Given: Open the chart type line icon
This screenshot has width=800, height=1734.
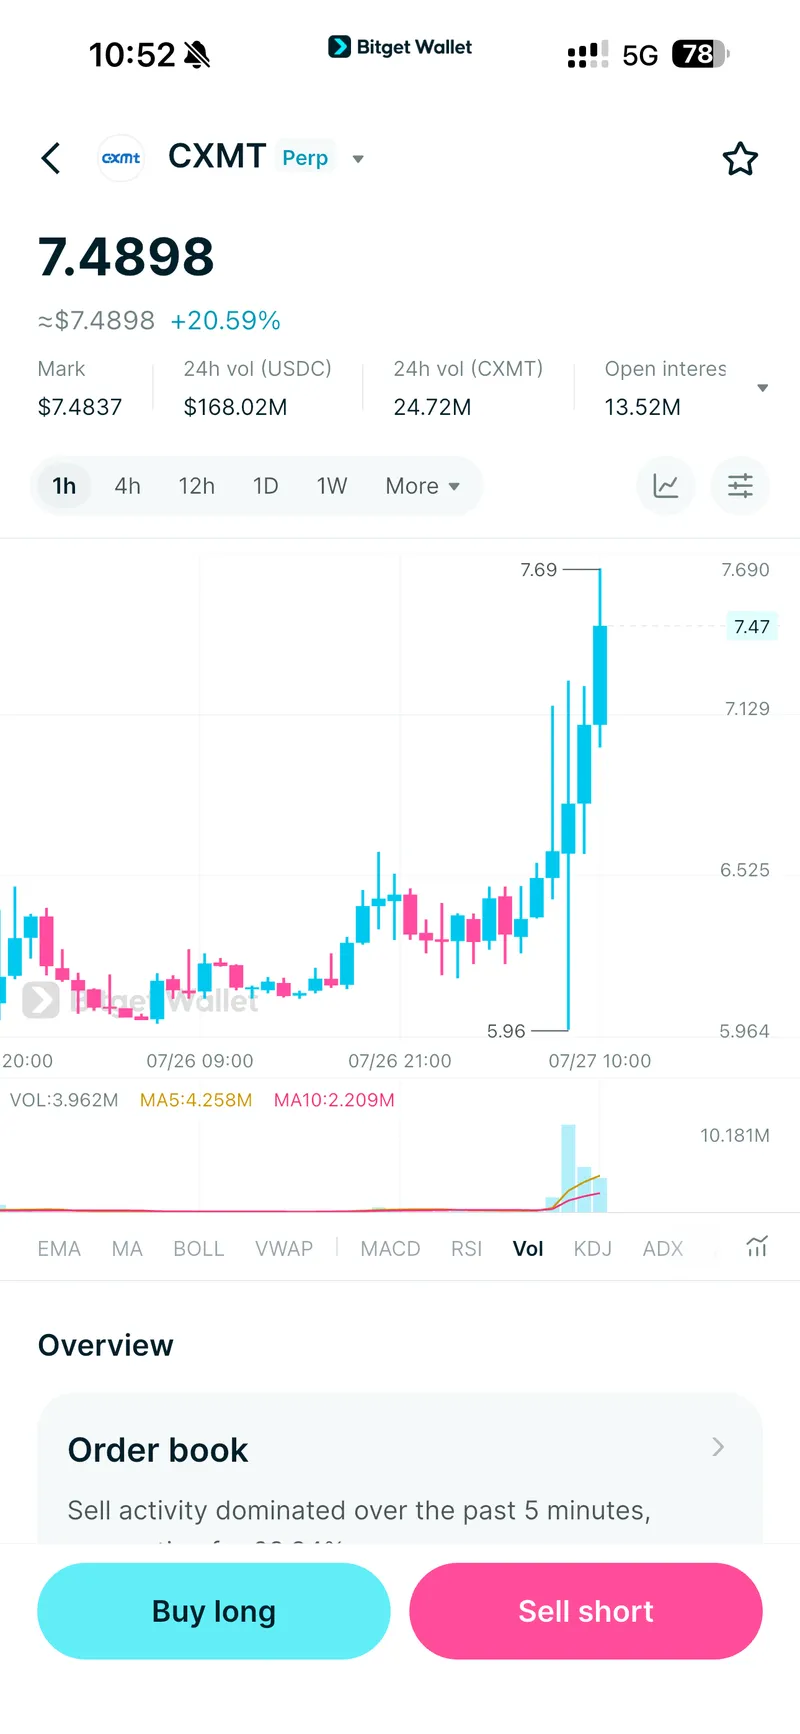Looking at the screenshot, I should (x=666, y=486).
